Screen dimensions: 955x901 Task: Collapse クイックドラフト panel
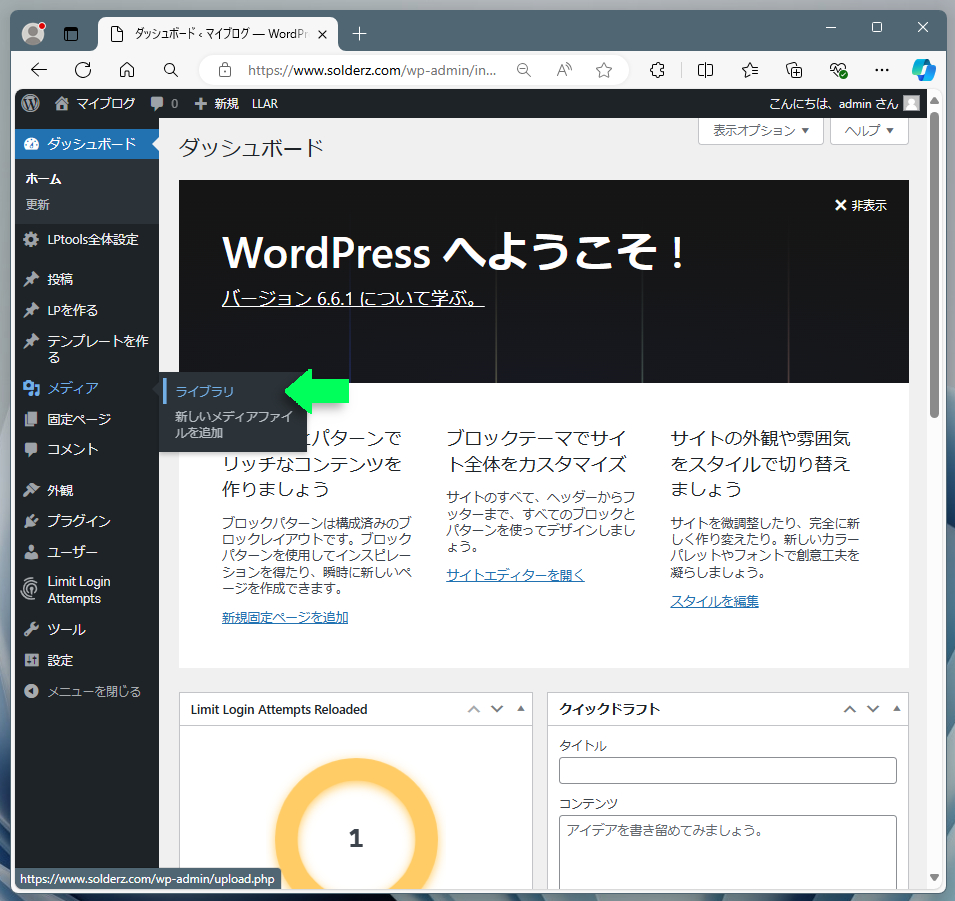[x=897, y=708]
